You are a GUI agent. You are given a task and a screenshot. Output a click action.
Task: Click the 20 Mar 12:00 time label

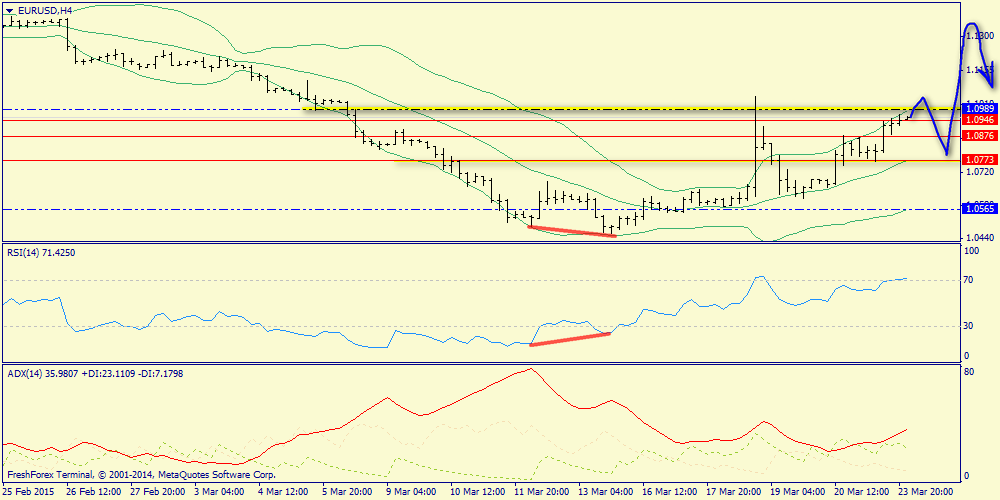tap(863, 492)
